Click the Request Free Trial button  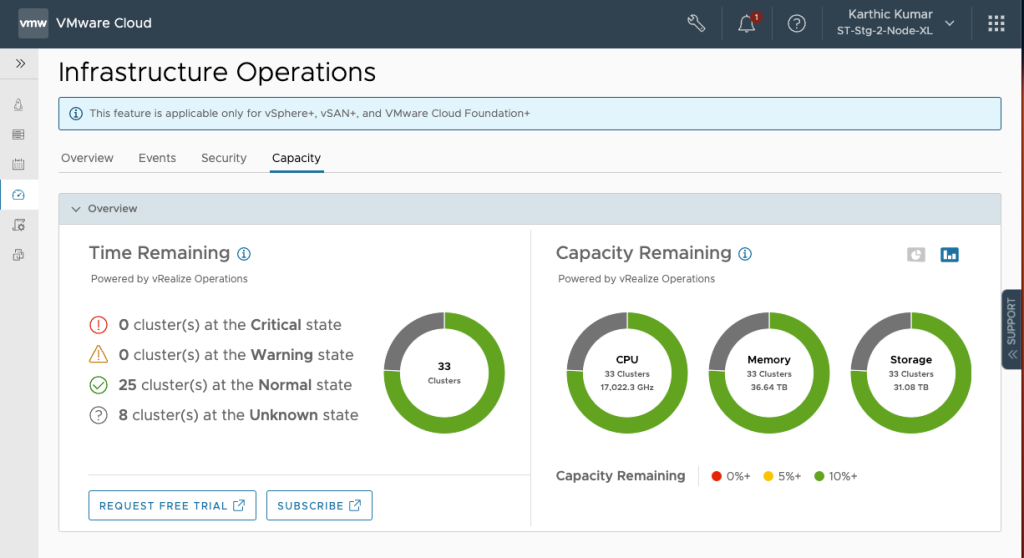point(172,506)
